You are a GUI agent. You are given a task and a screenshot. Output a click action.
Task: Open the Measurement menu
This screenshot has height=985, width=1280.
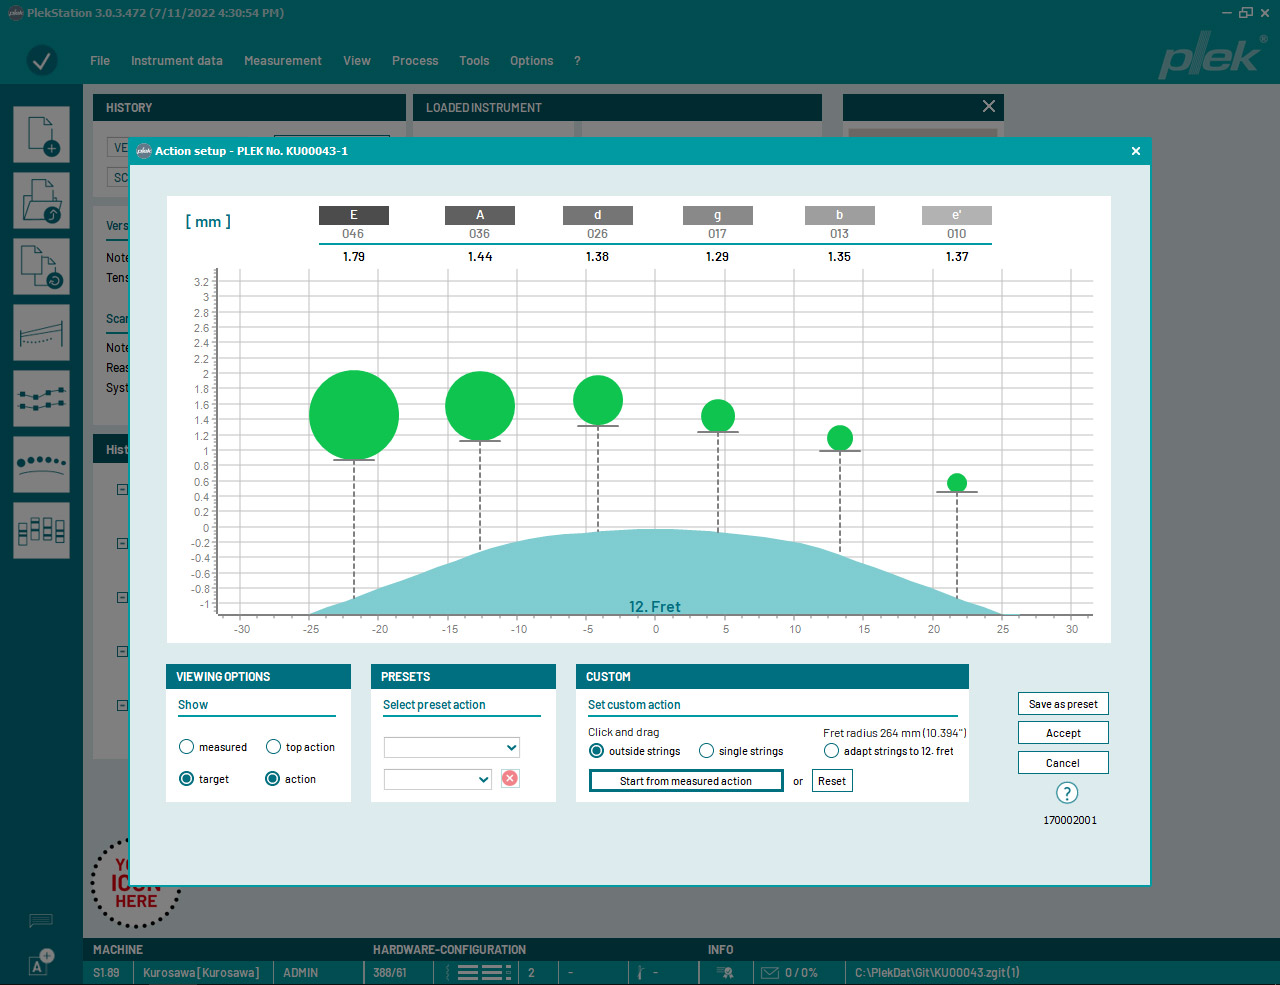(283, 61)
